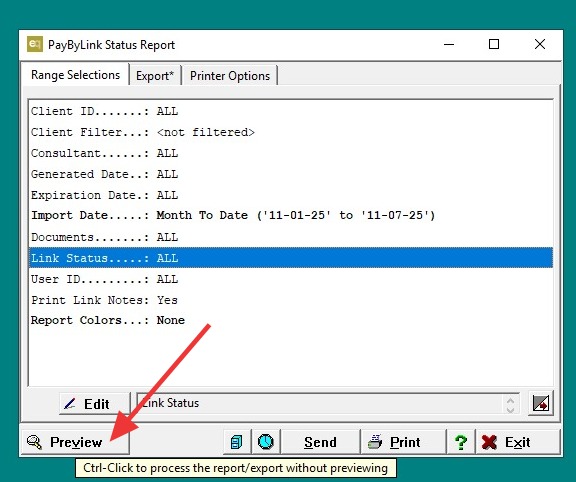Click the clear selection icon beside Link Status field
576x482 pixels.
pyautogui.click(x=541, y=403)
